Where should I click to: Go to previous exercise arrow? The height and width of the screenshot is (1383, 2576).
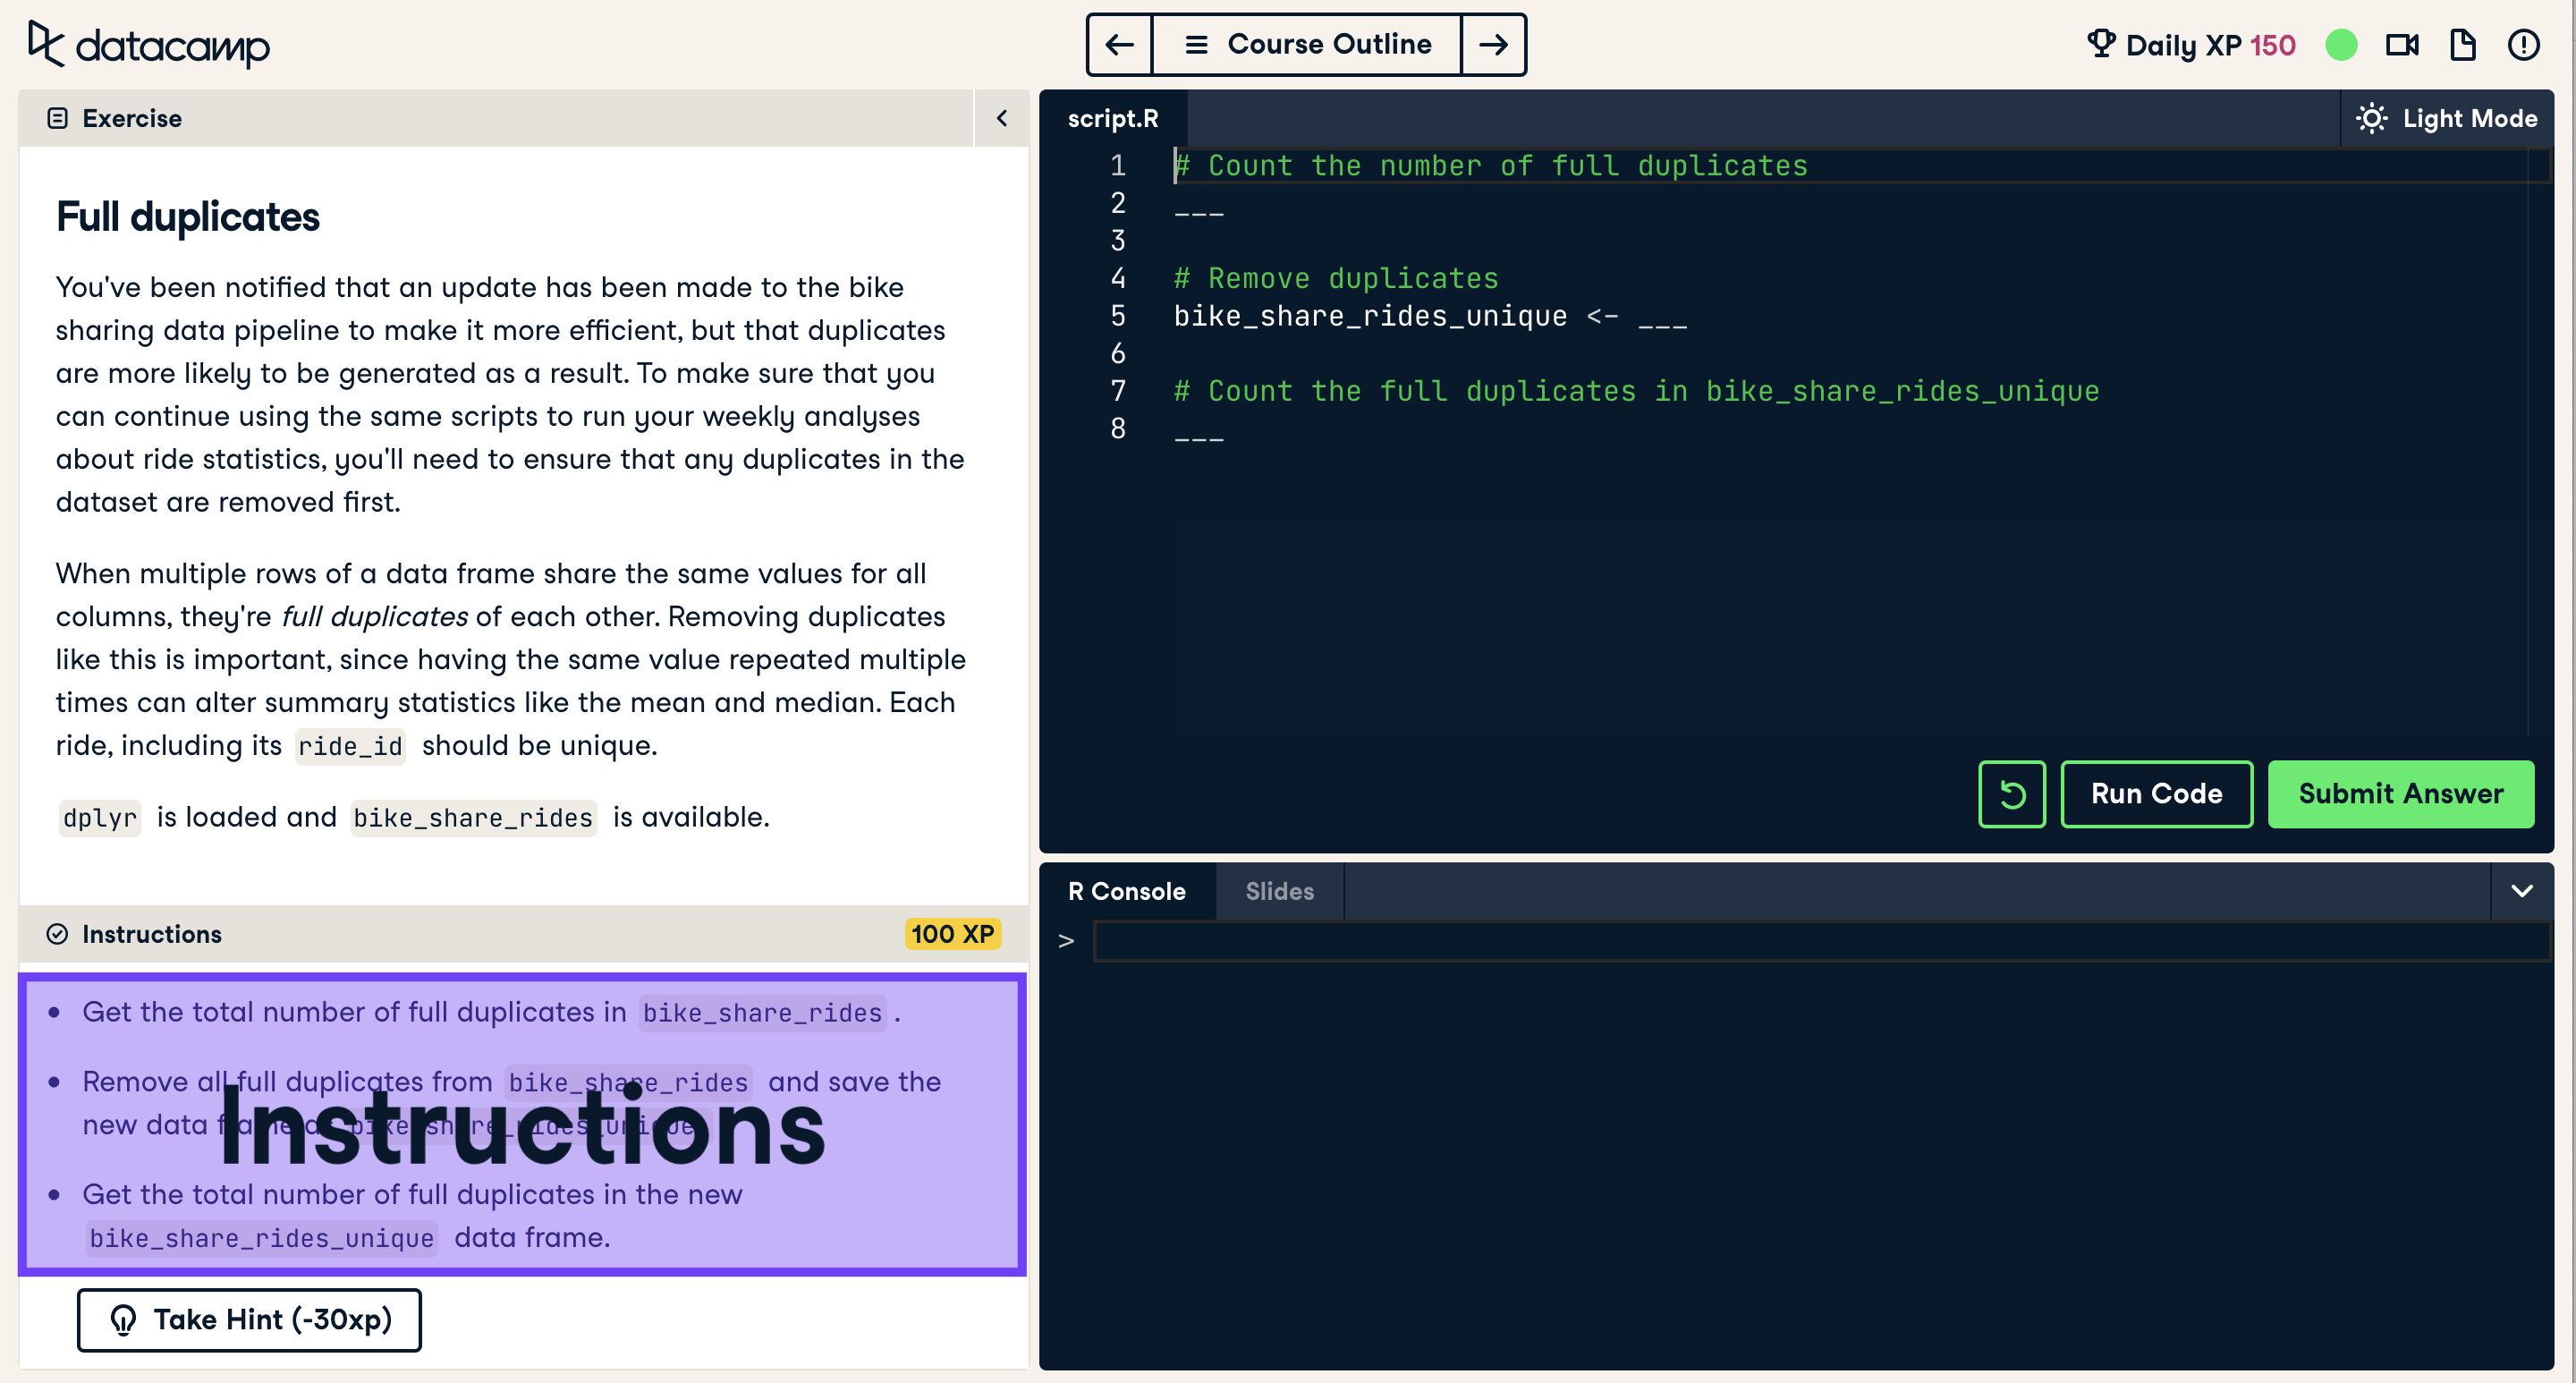click(x=1119, y=45)
